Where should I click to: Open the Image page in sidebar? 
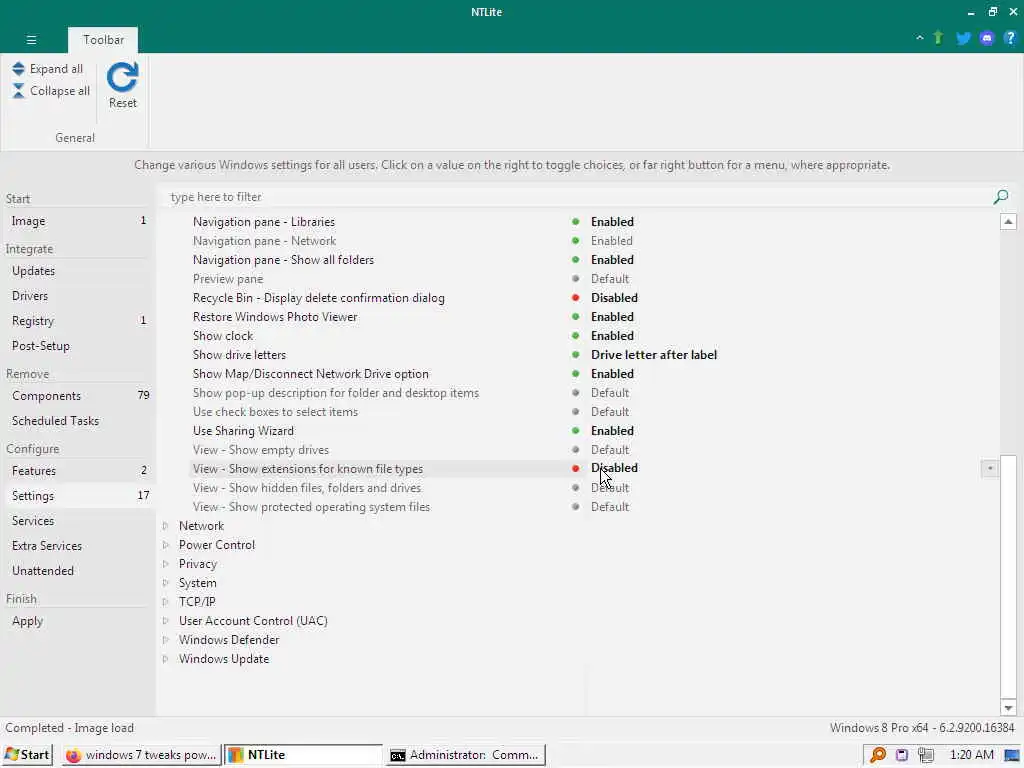77,221
